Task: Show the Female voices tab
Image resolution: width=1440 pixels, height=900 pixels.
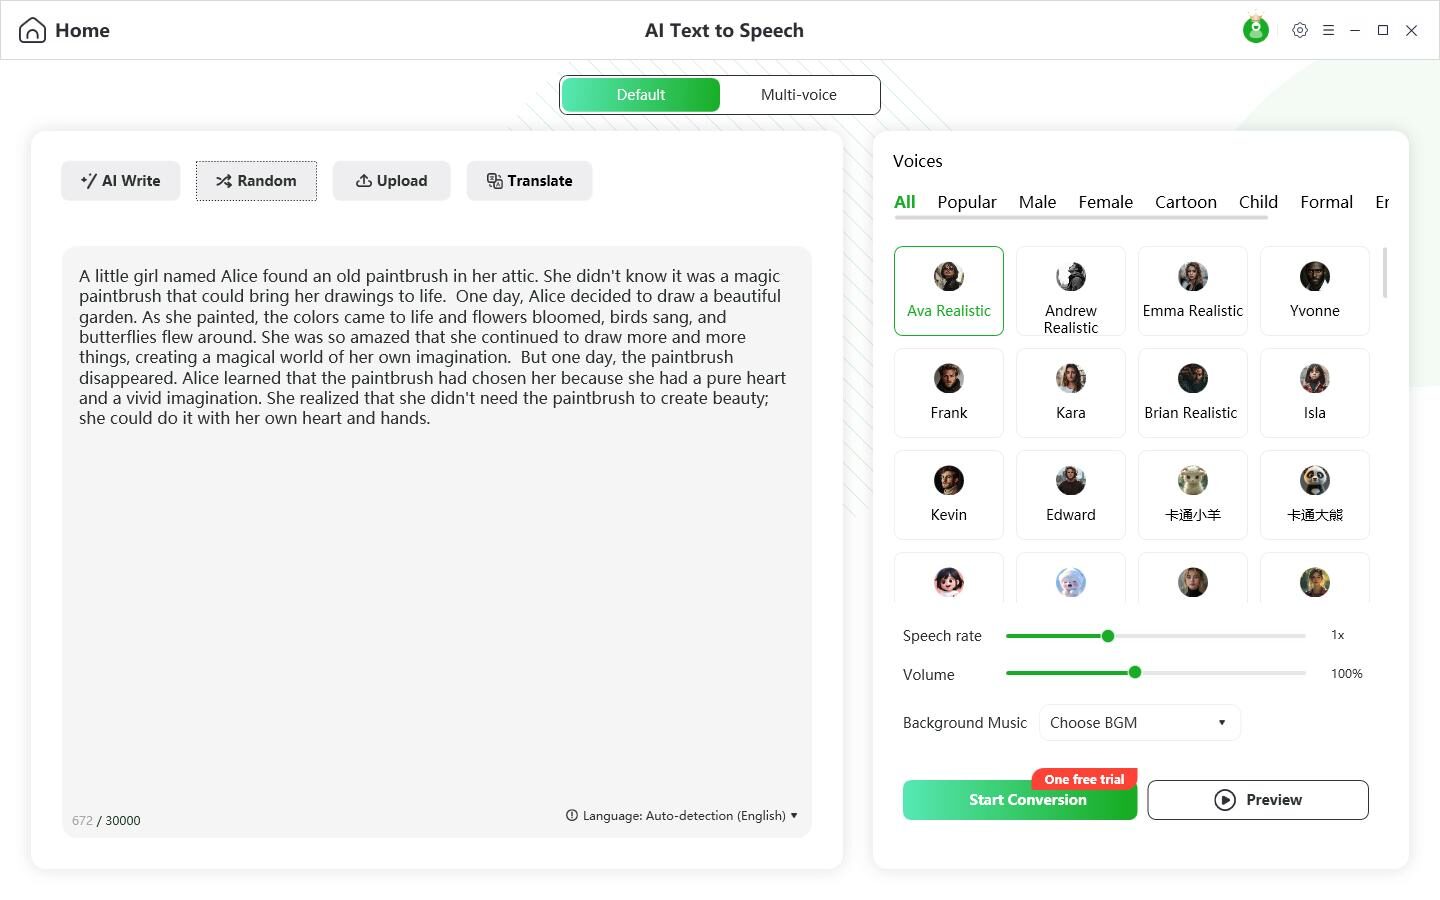Action: (1105, 202)
